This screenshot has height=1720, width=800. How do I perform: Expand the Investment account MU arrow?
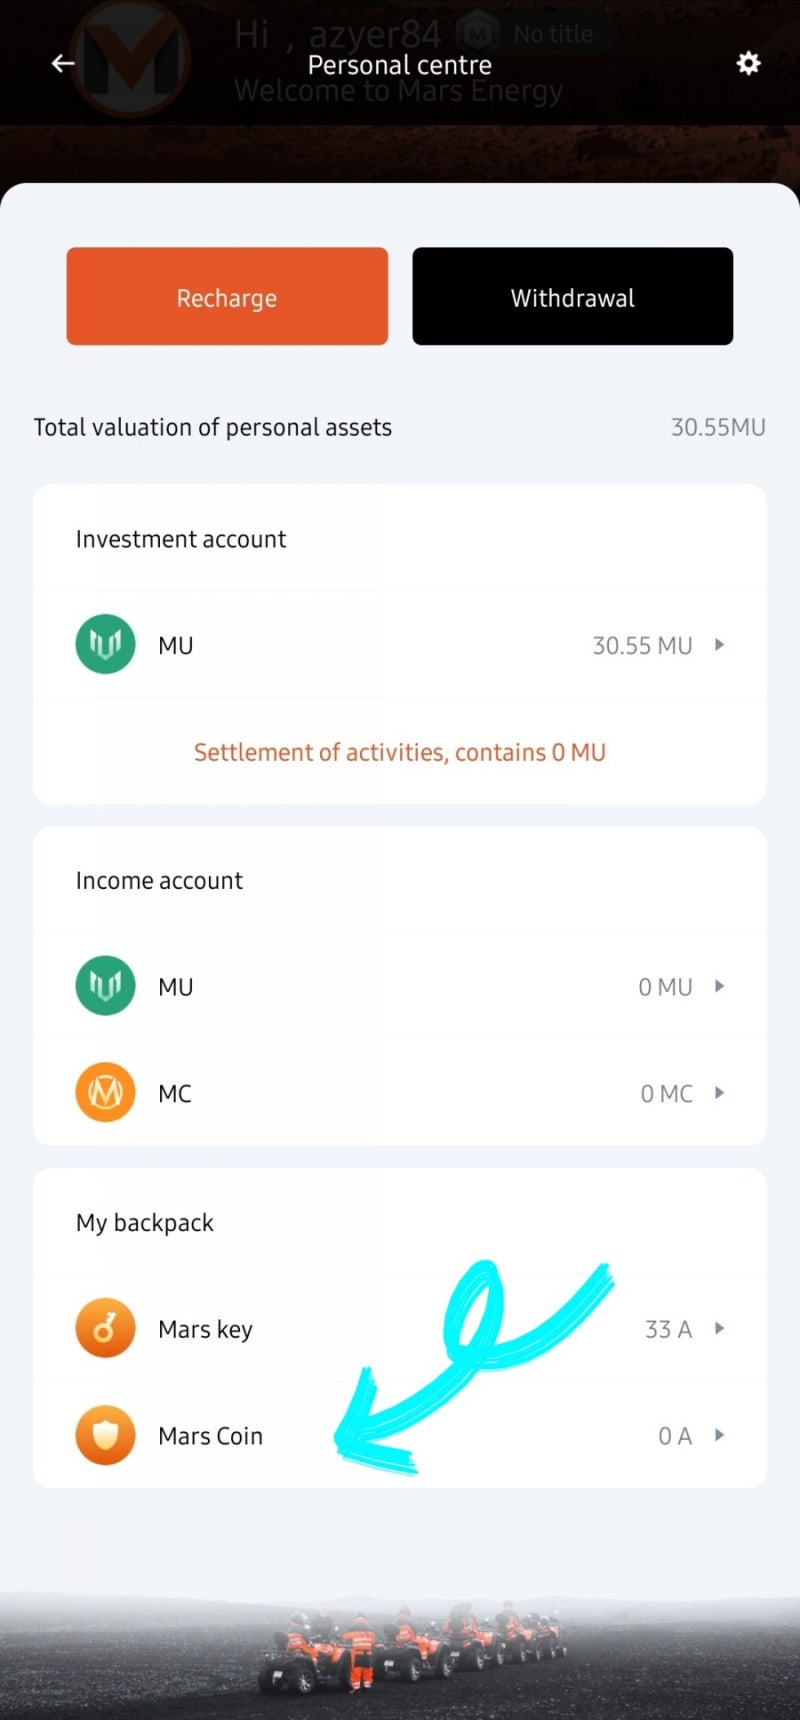click(x=719, y=645)
